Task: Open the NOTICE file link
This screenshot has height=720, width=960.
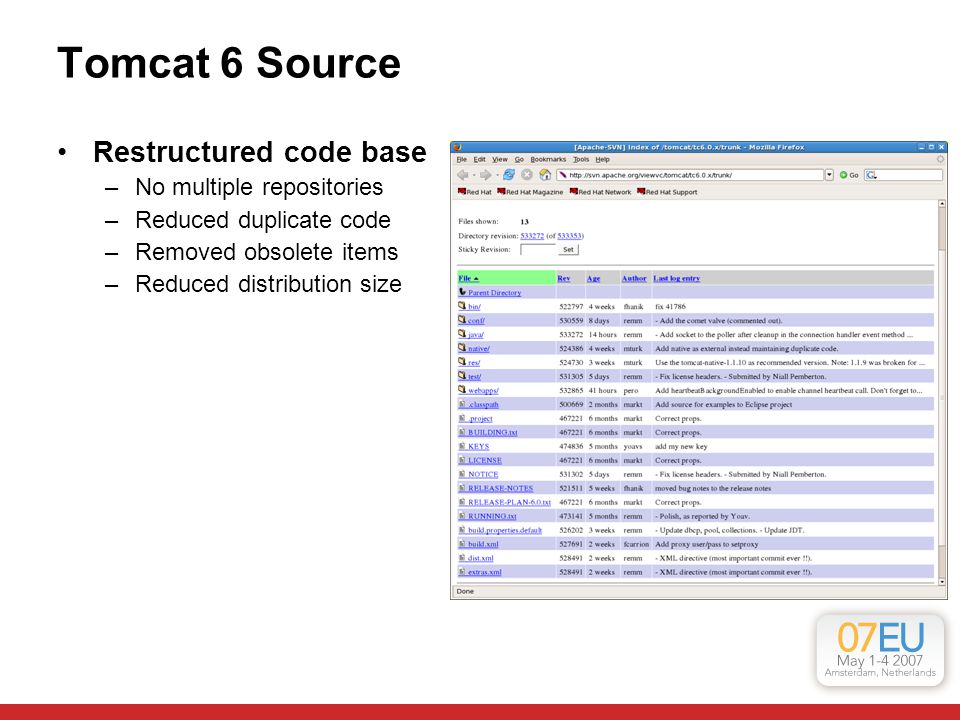Action: pos(483,474)
